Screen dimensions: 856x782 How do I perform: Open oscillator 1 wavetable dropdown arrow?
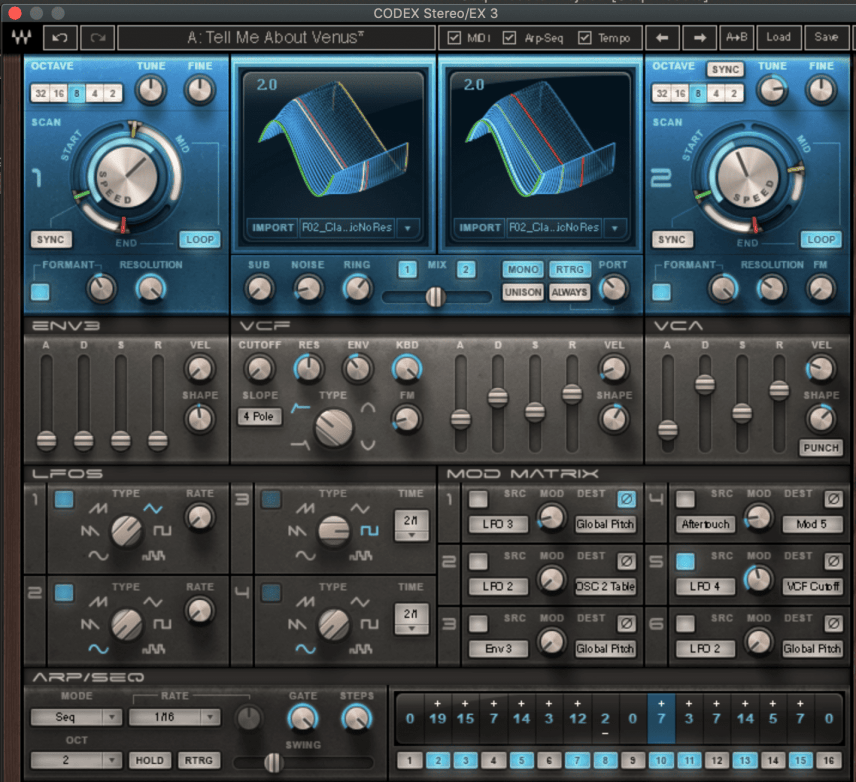(407, 228)
